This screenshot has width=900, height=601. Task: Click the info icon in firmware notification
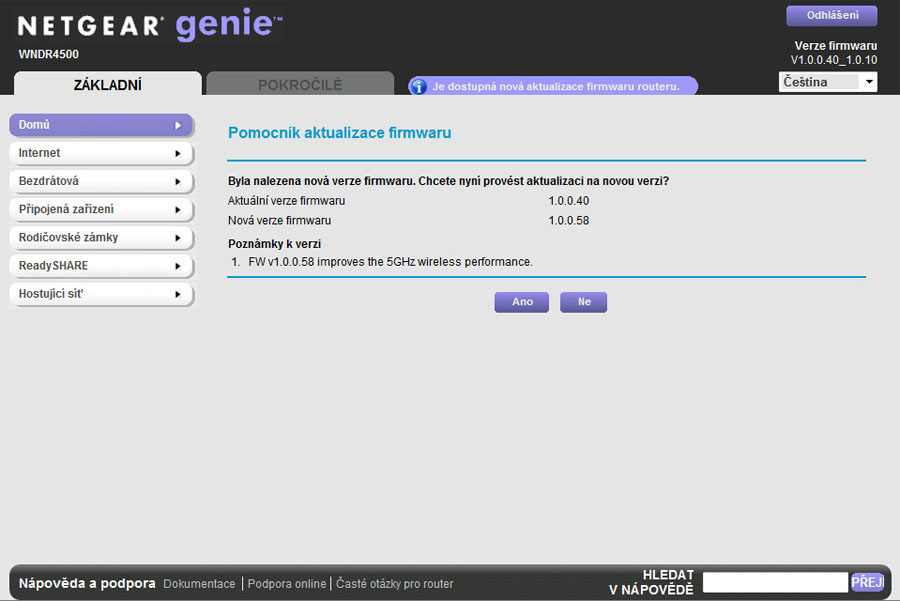click(418, 87)
